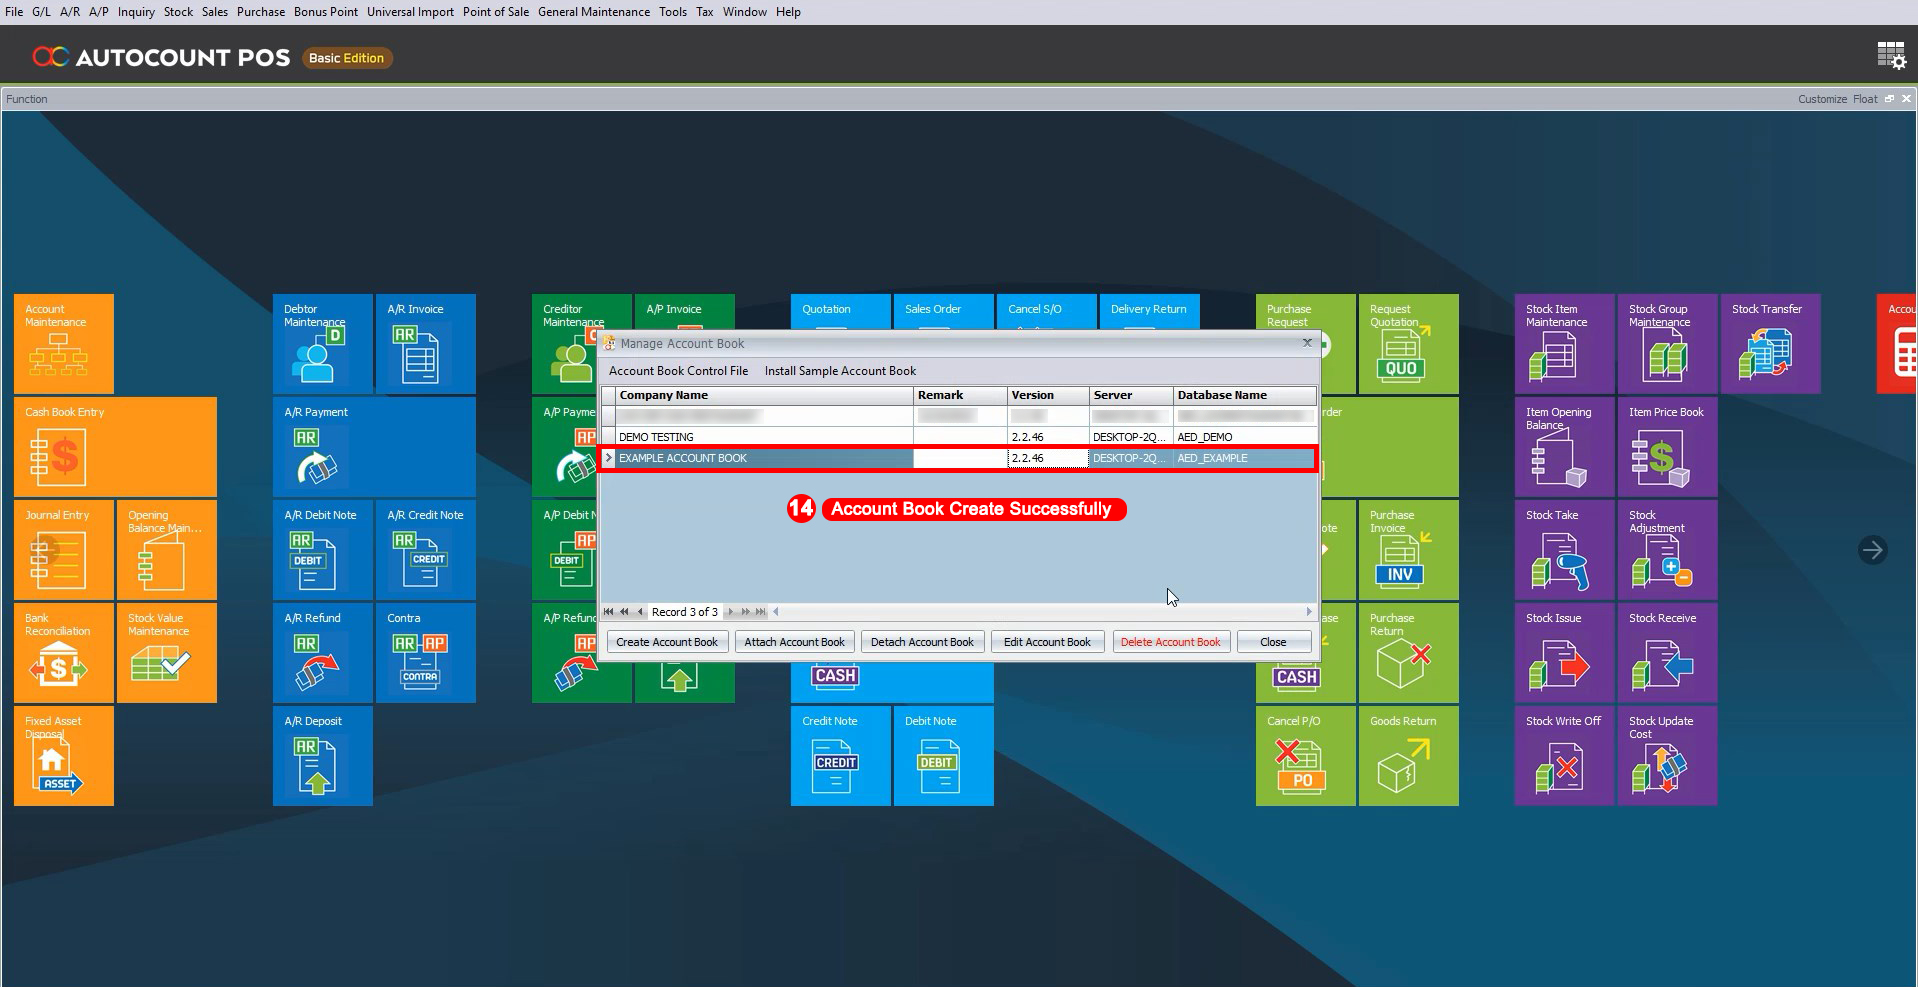This screenshot has width=1918, height=987.
Task: Open the Debit Note sales tile
Action: point(944,755)
